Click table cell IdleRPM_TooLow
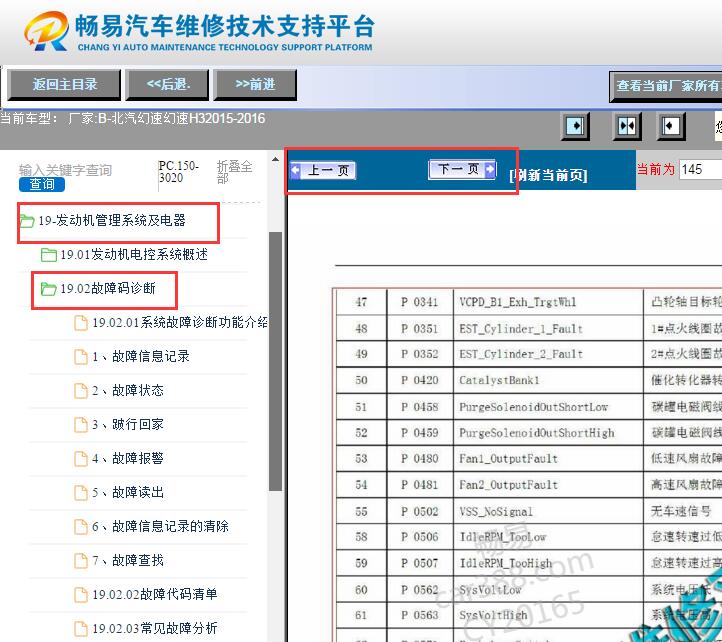 click(x=548, y=537)
